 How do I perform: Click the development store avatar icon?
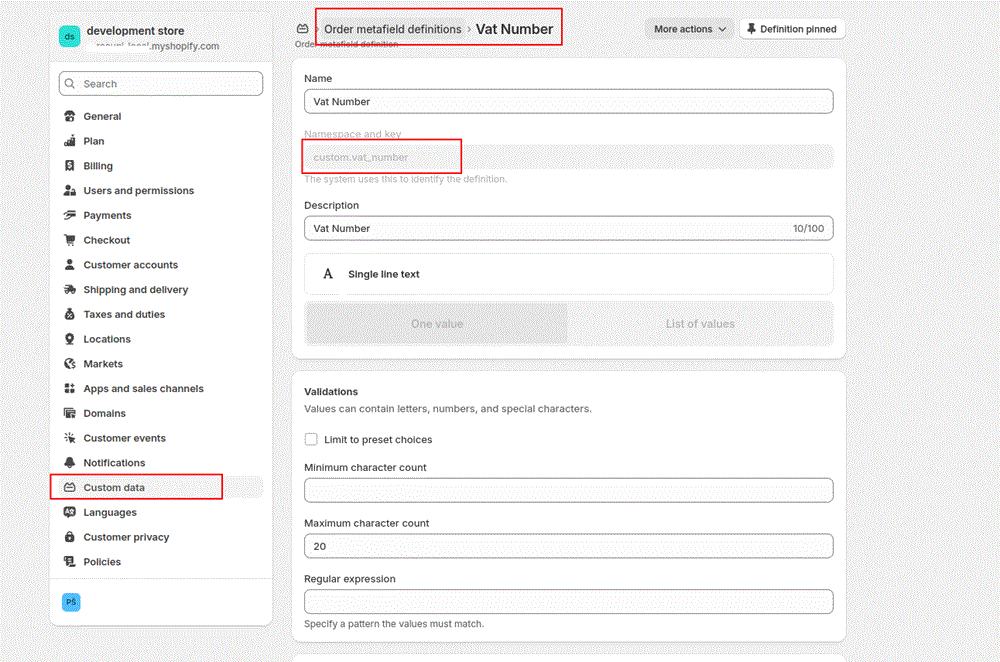(x=70, y=37)
